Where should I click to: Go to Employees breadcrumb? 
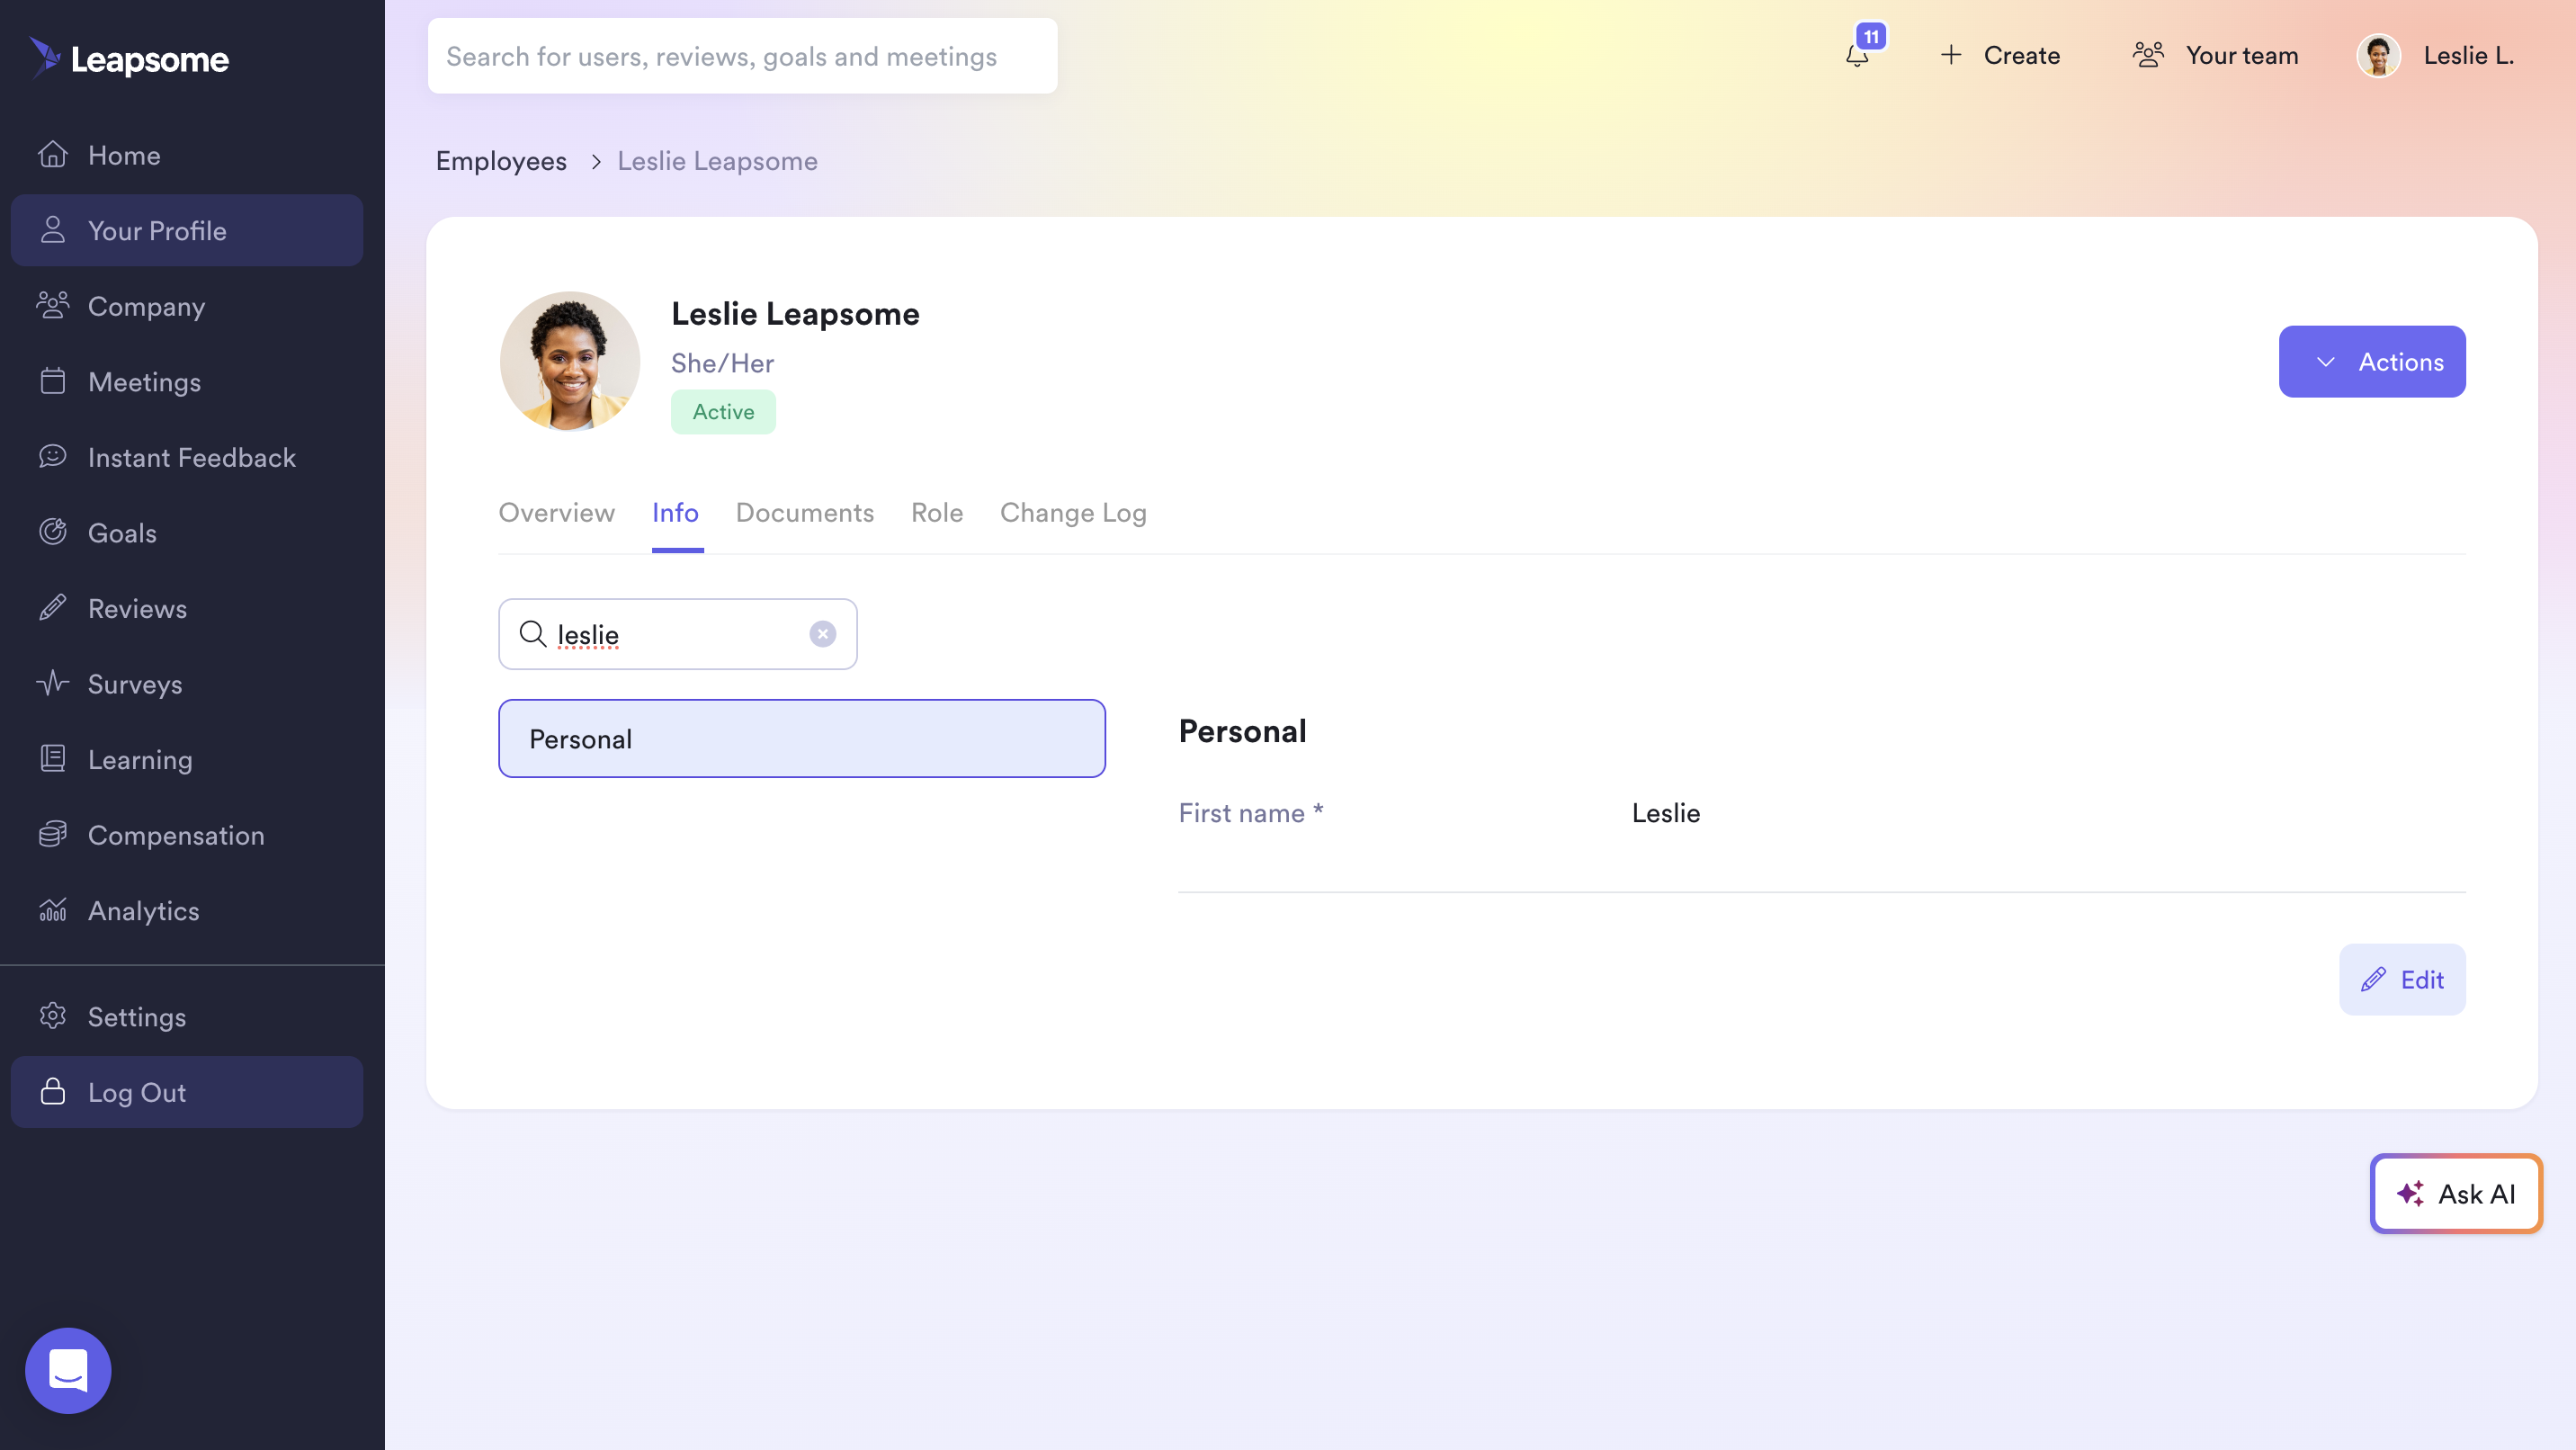[x=501, y=161]
